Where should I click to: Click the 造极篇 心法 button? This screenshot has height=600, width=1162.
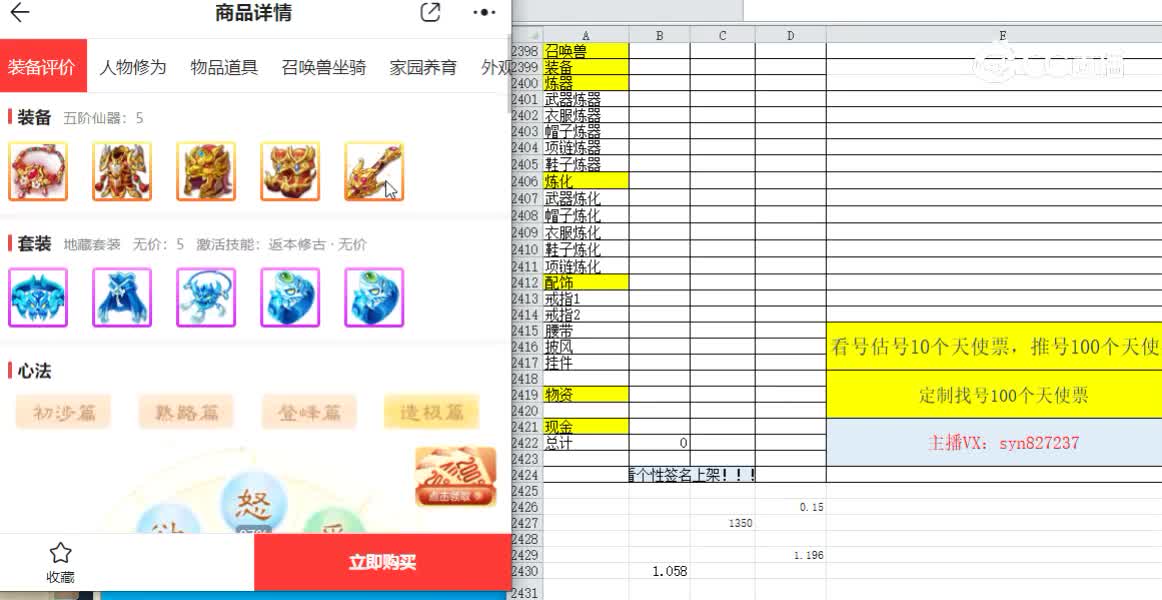pyautogui.click(x=430, y=412)
